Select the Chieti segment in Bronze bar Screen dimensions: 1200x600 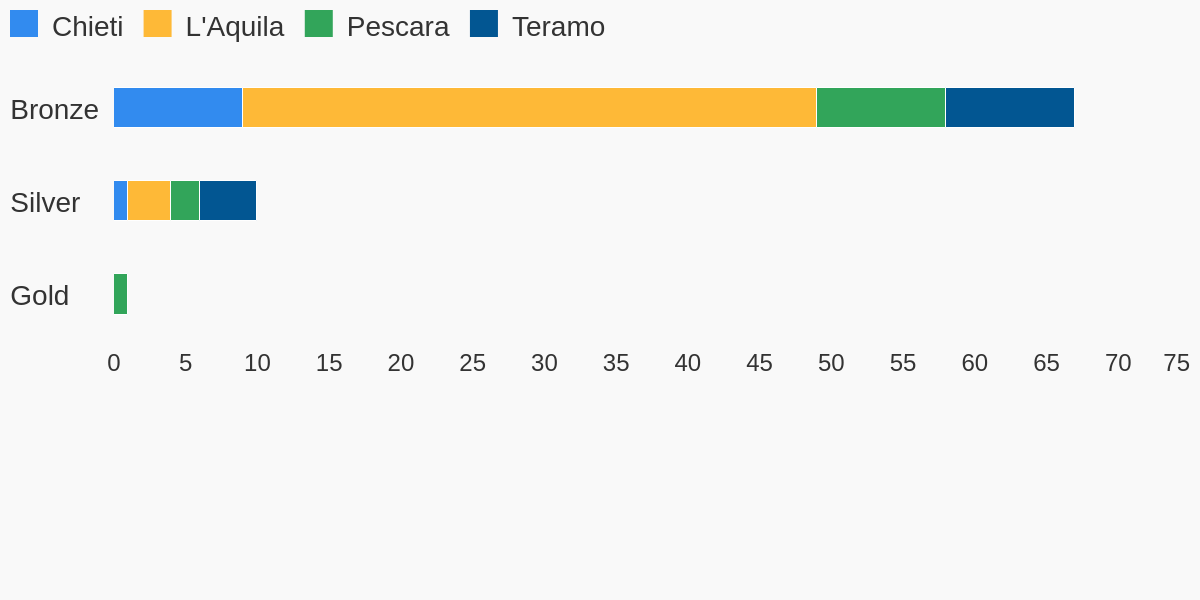[178, 108]
